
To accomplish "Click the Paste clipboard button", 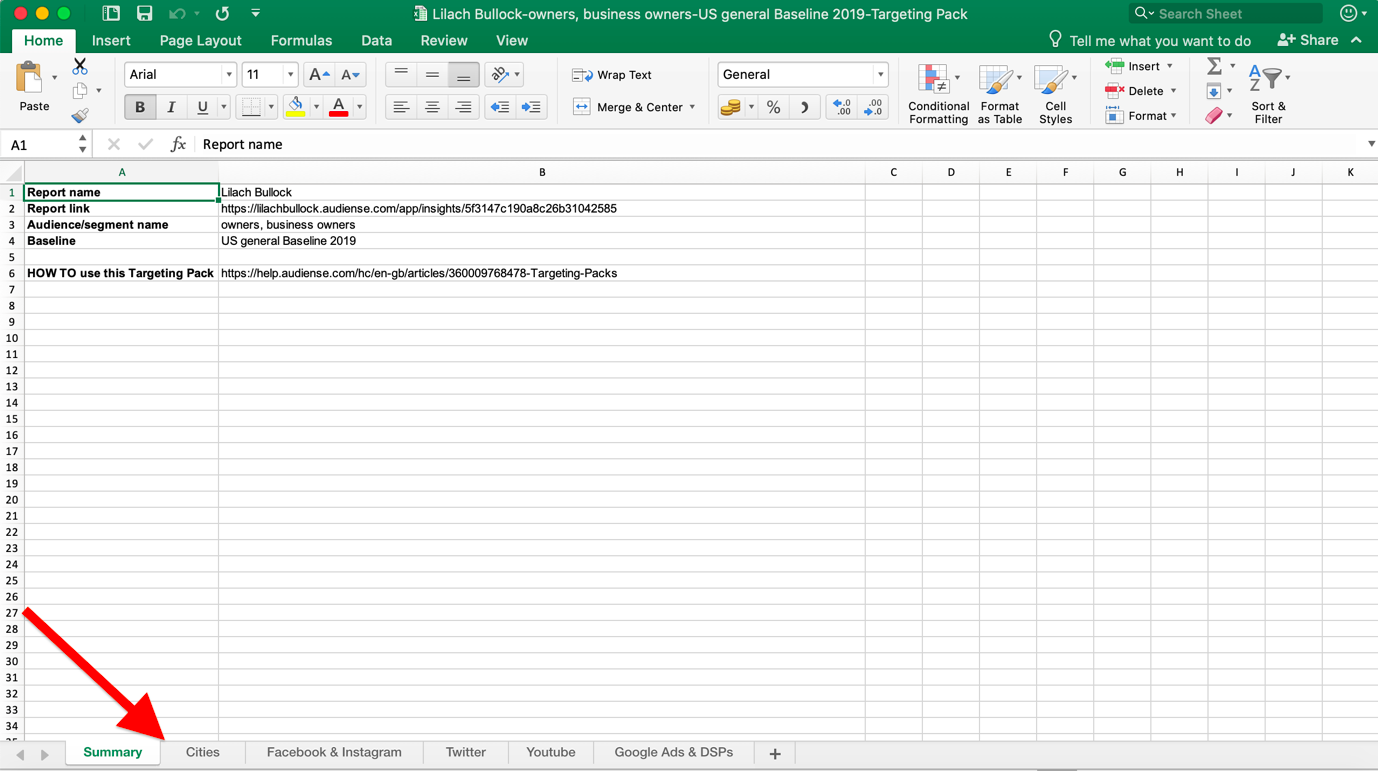I will (x=34, y=86).
